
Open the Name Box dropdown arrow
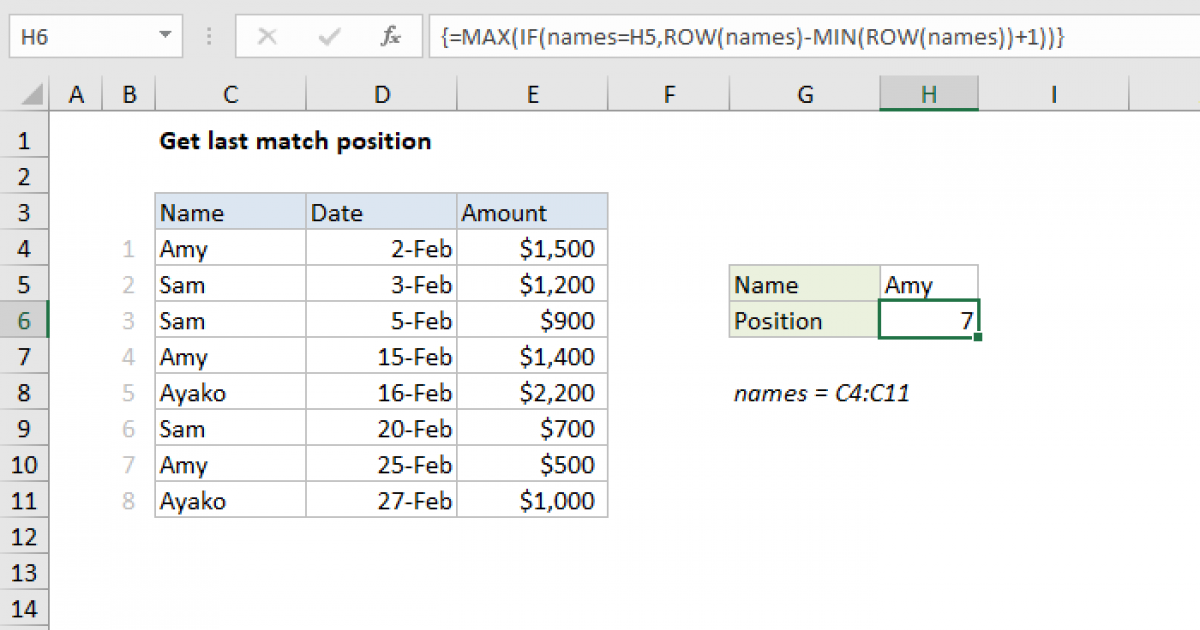[x=164, y=37]
